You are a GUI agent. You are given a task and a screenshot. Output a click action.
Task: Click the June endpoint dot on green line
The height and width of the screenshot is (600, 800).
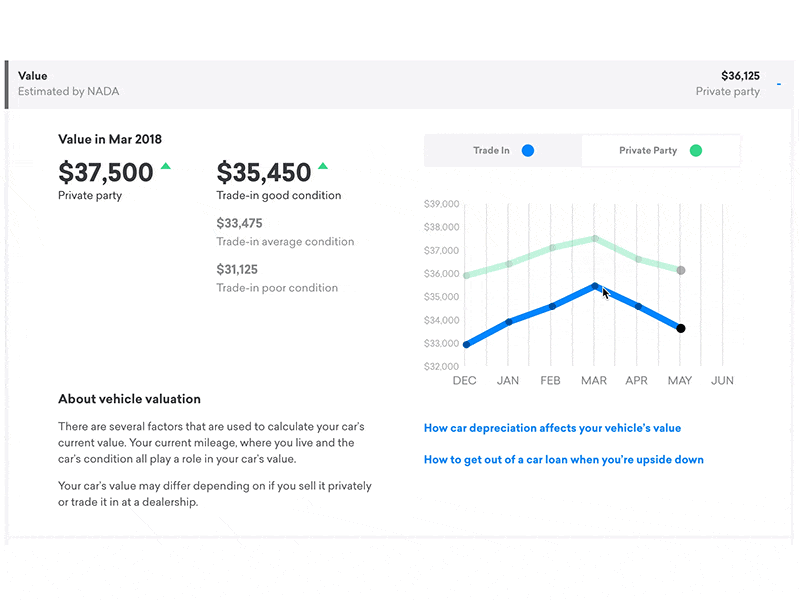pyautogui.click(x=681, y=270)
